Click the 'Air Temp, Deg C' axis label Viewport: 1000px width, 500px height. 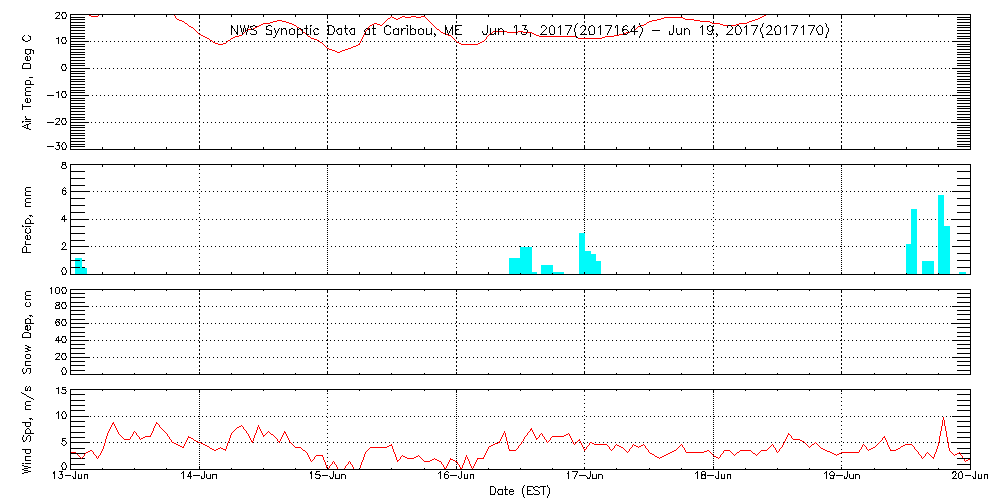pyautogui.click(x=28, y=80)
